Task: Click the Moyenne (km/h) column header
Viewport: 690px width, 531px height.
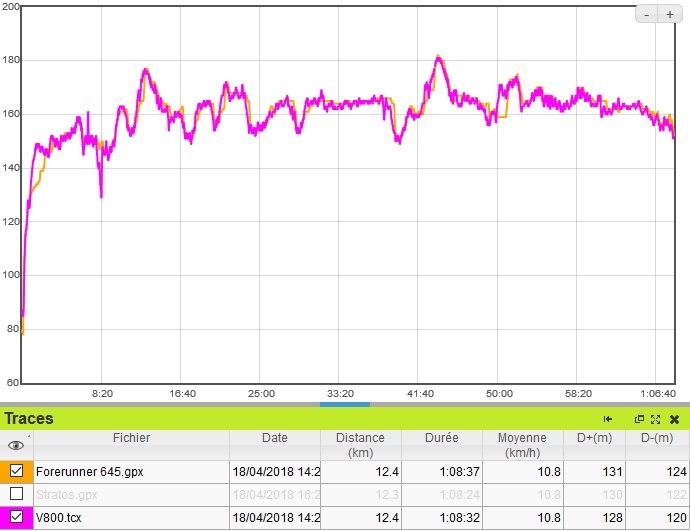Action: (522, 445)
